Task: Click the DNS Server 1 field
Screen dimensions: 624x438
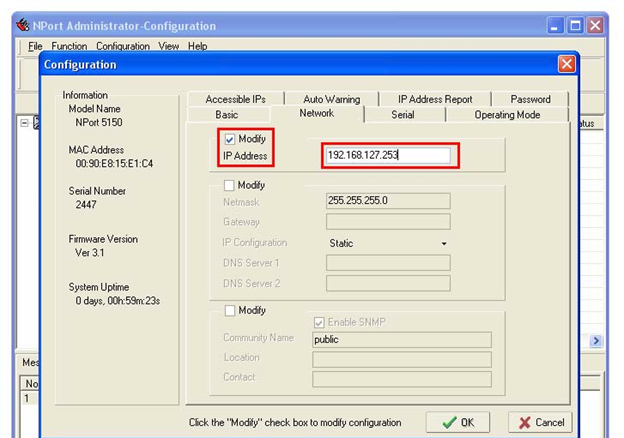Action: point(388,263)
